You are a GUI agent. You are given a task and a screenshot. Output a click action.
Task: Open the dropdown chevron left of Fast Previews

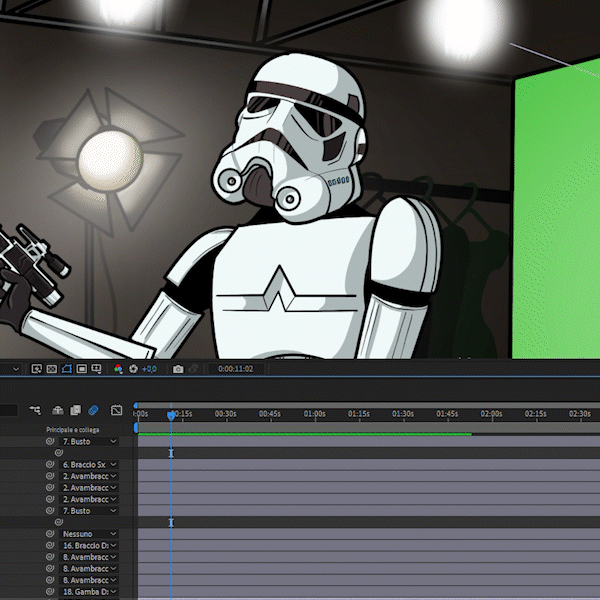tap(16, 369)
